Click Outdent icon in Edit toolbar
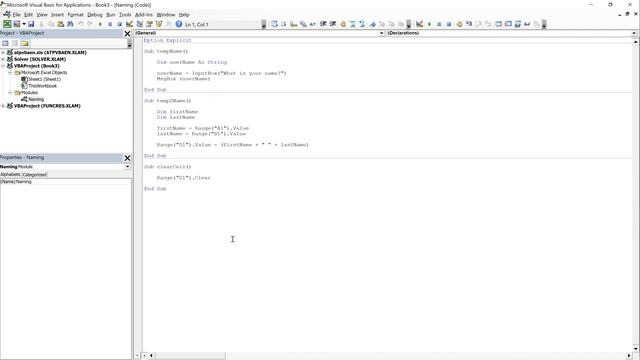The width and height of the screenshot is (640, 360). coord(333,24)
